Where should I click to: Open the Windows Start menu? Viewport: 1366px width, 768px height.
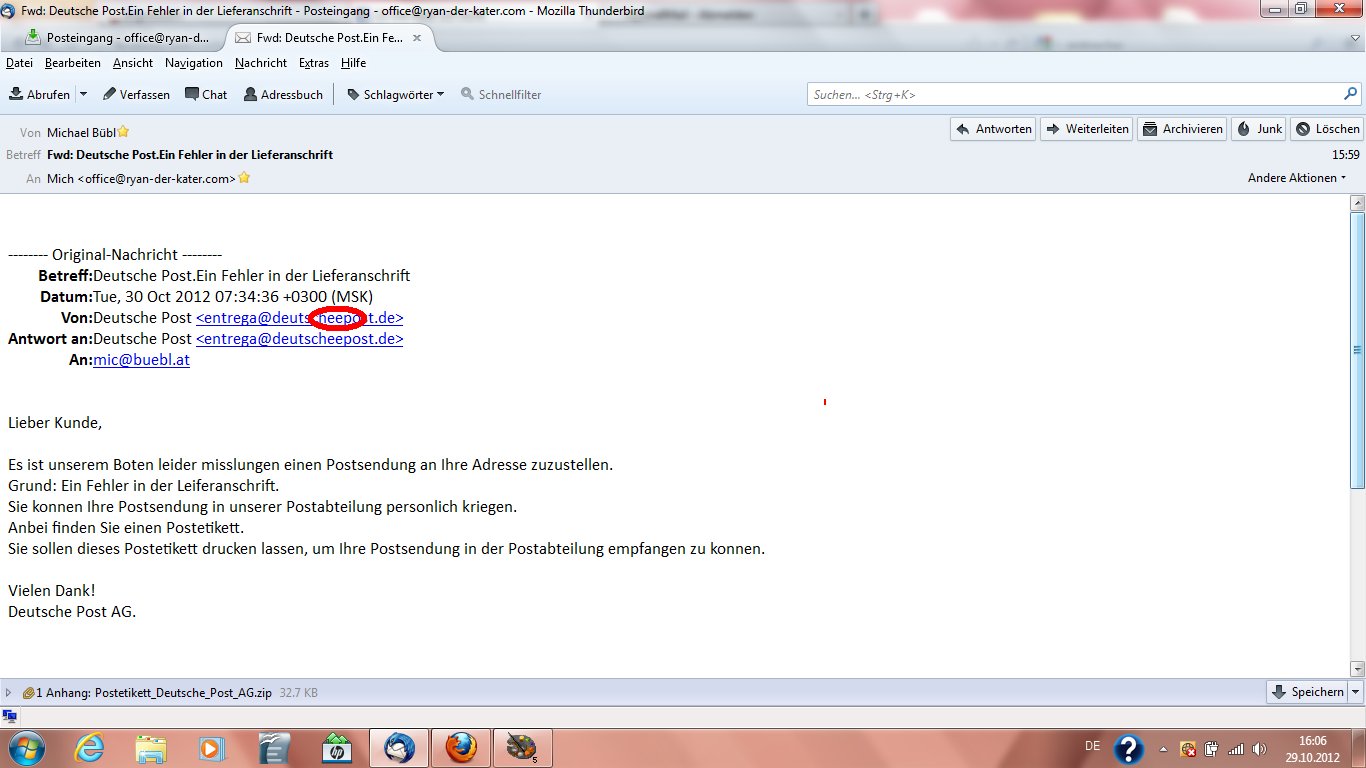point(25,747)
